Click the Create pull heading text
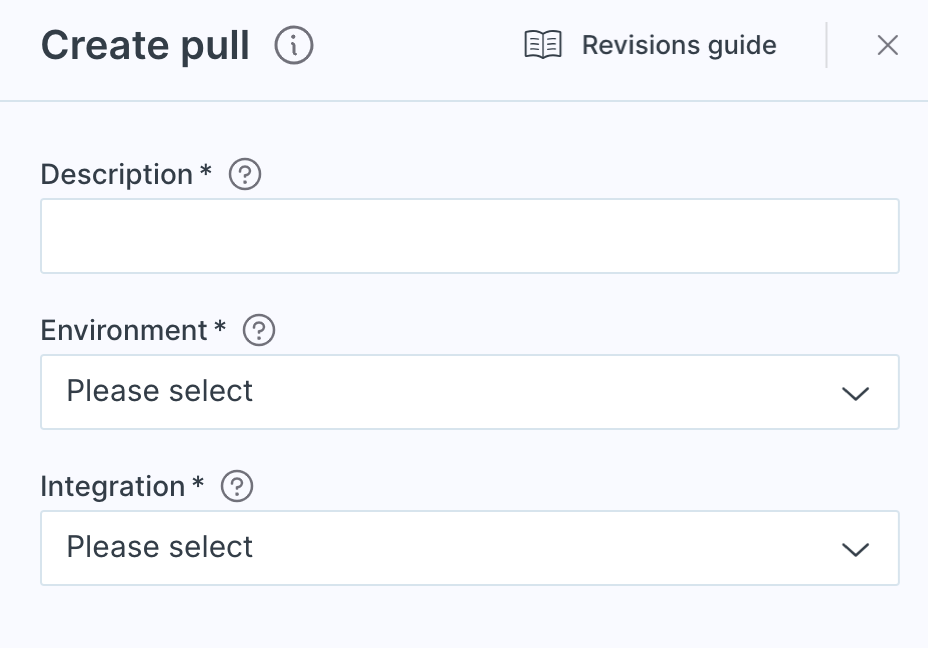928x648 pixels. [145, 46]
